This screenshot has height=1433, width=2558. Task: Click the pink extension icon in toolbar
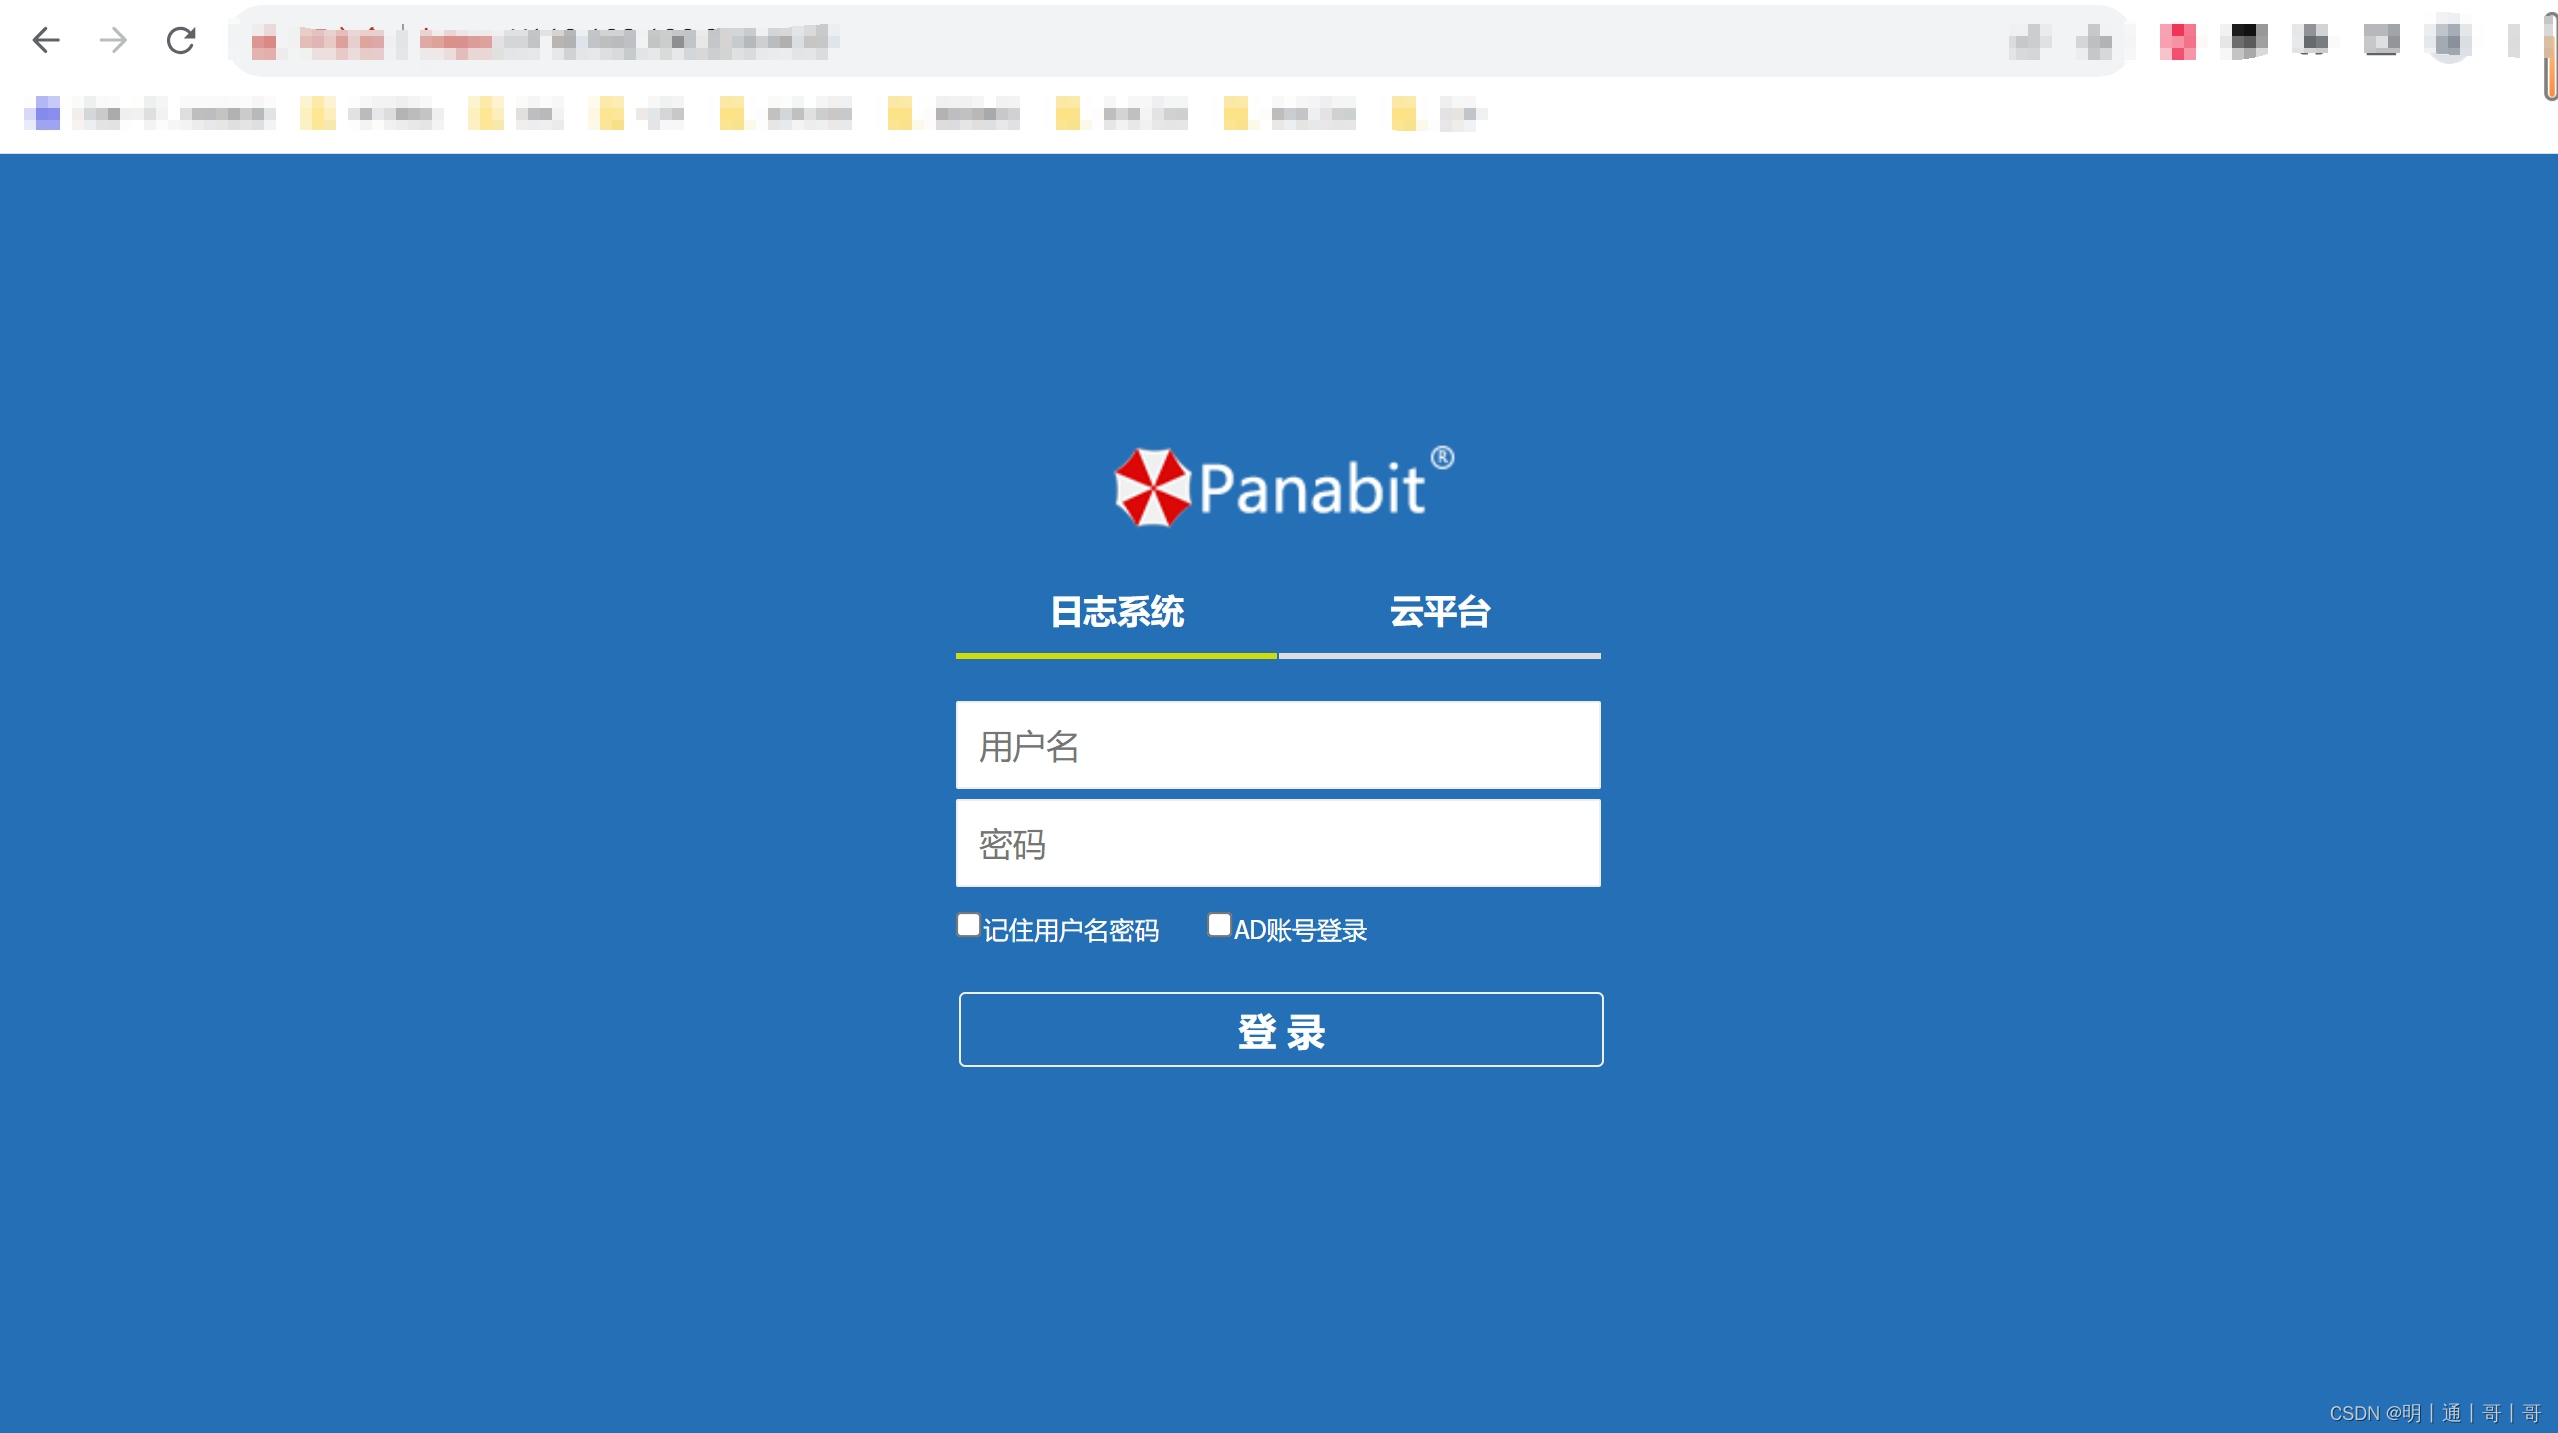2178,41
